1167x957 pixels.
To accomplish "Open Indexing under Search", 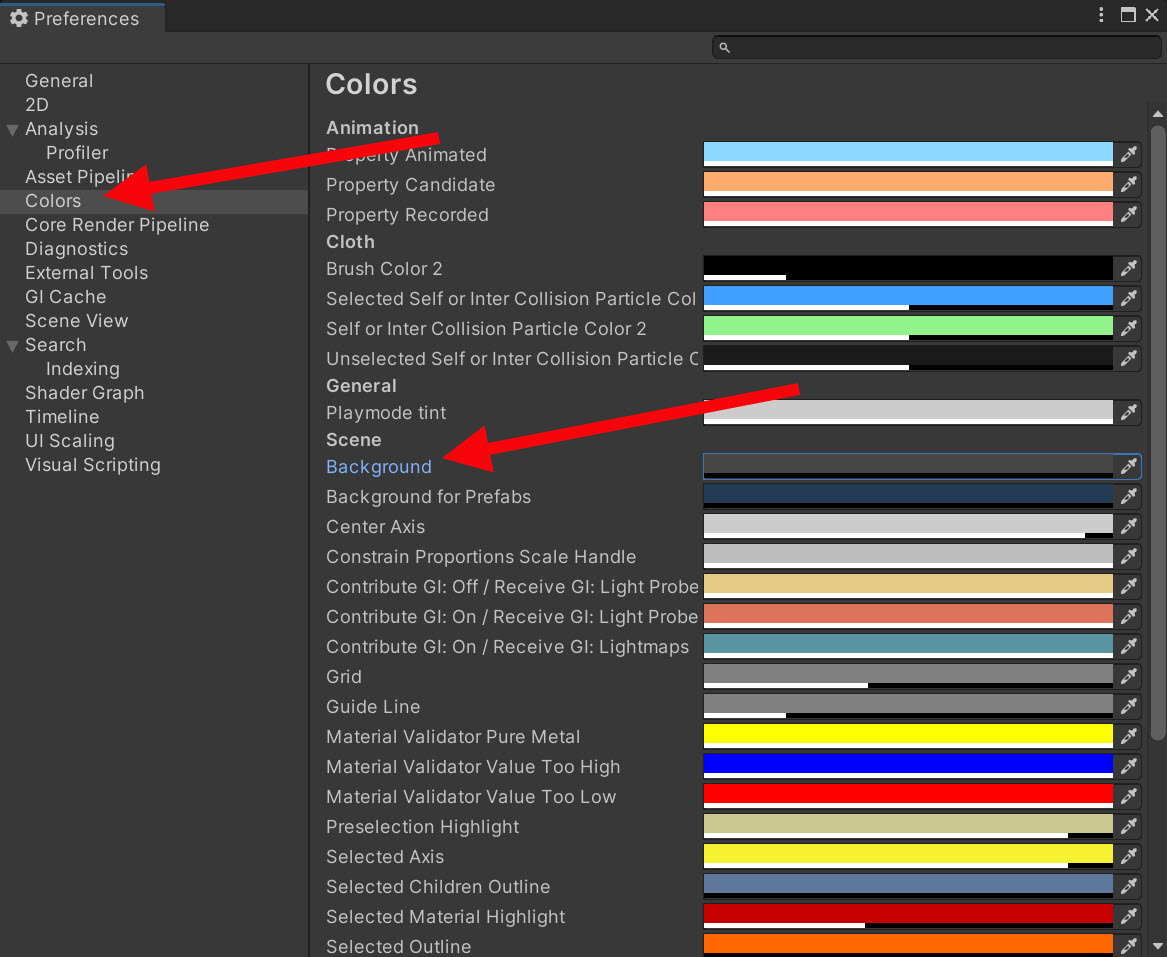I will click(x=83, y=368).
